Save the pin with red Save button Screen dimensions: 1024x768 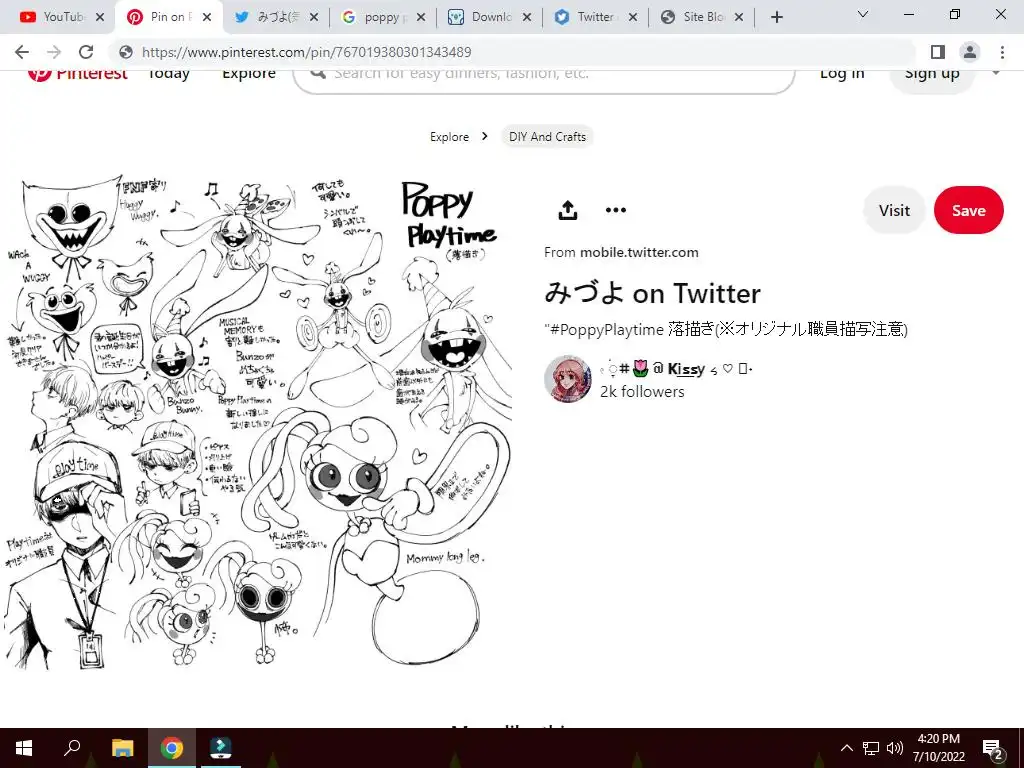(x=968, y=210)
